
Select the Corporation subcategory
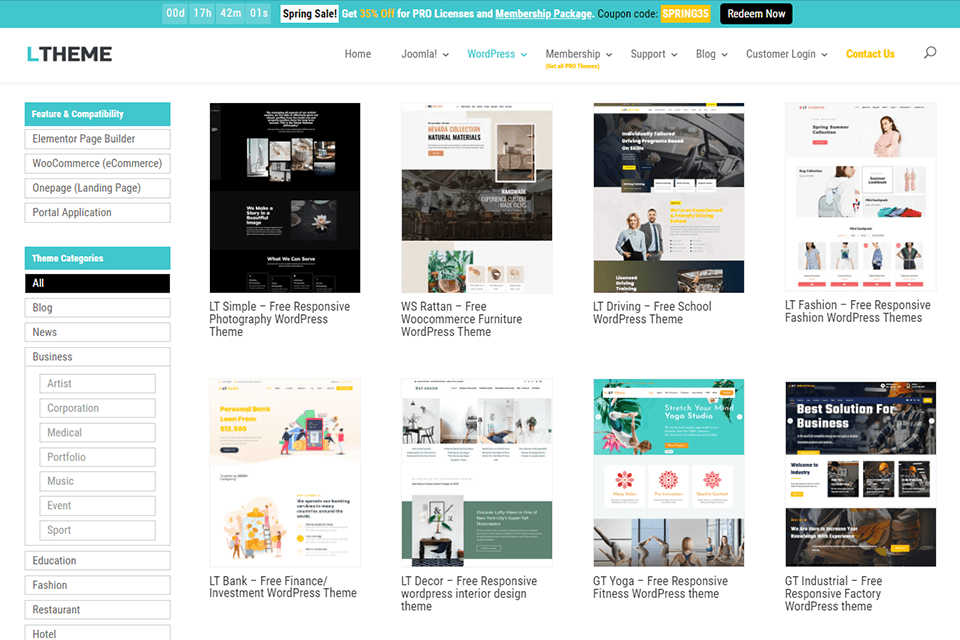pos(97,408)
